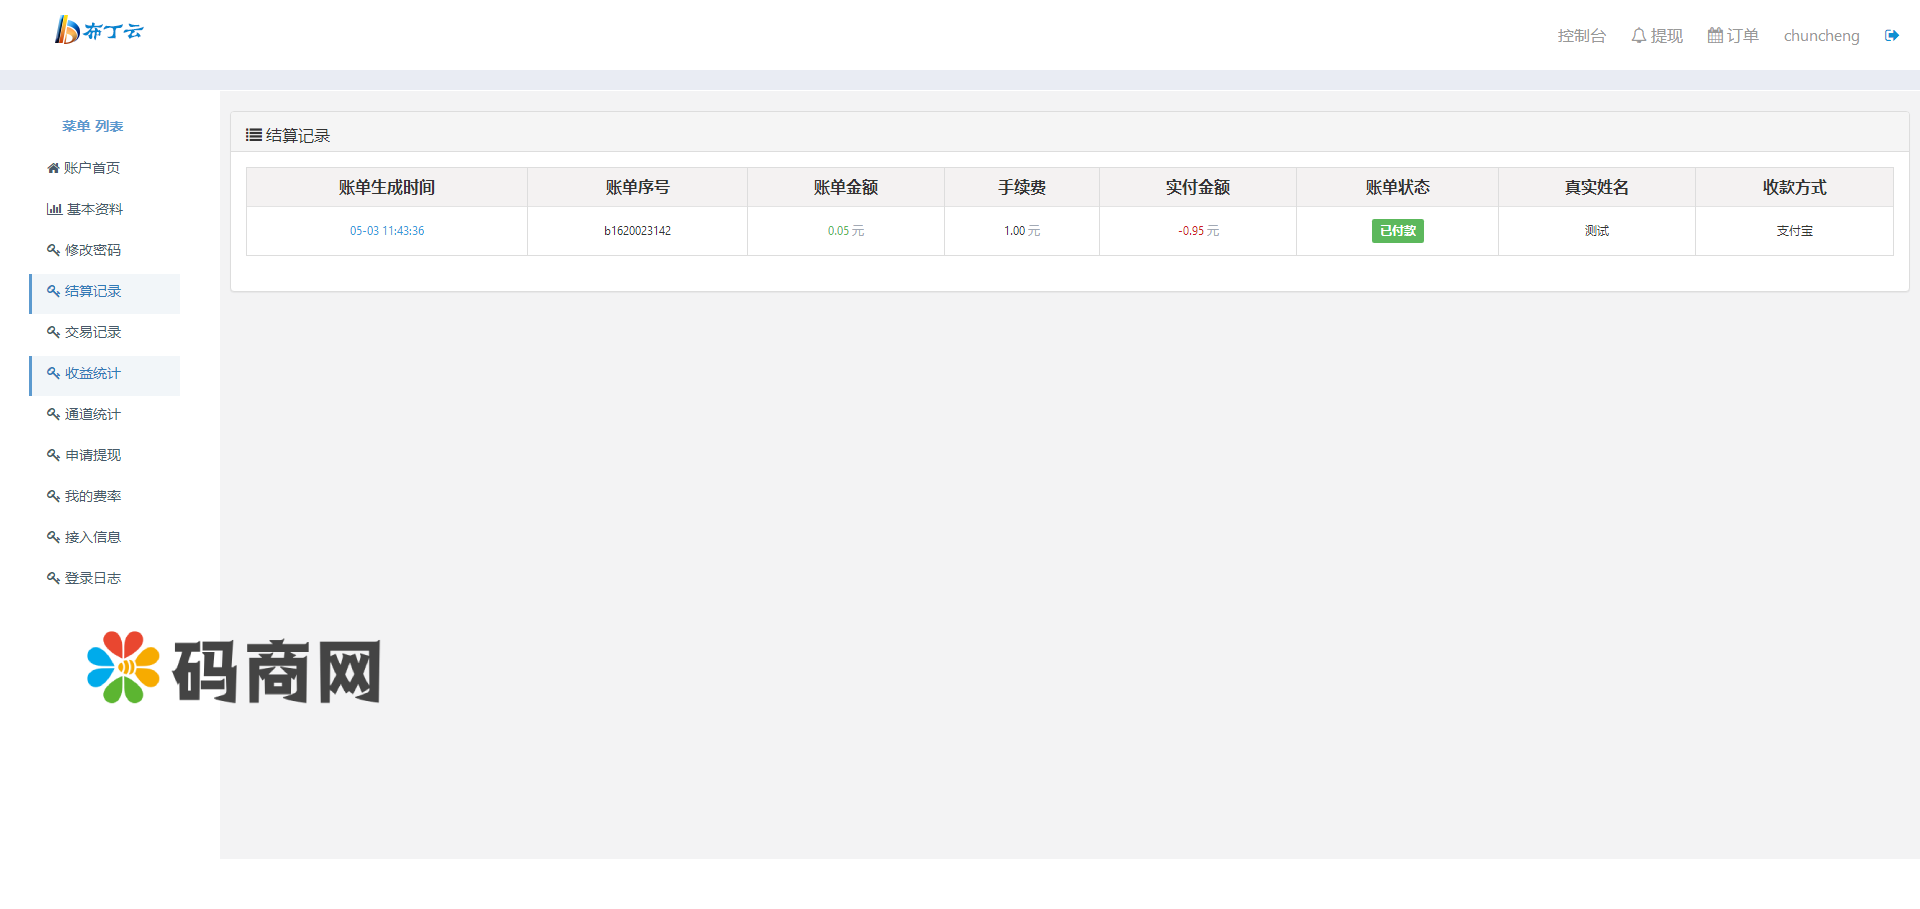Image resolution: width=1920 pixels, height=909 pixels.
Task: Open 收益统计 from the sidebar
Action: pos(93,373)
